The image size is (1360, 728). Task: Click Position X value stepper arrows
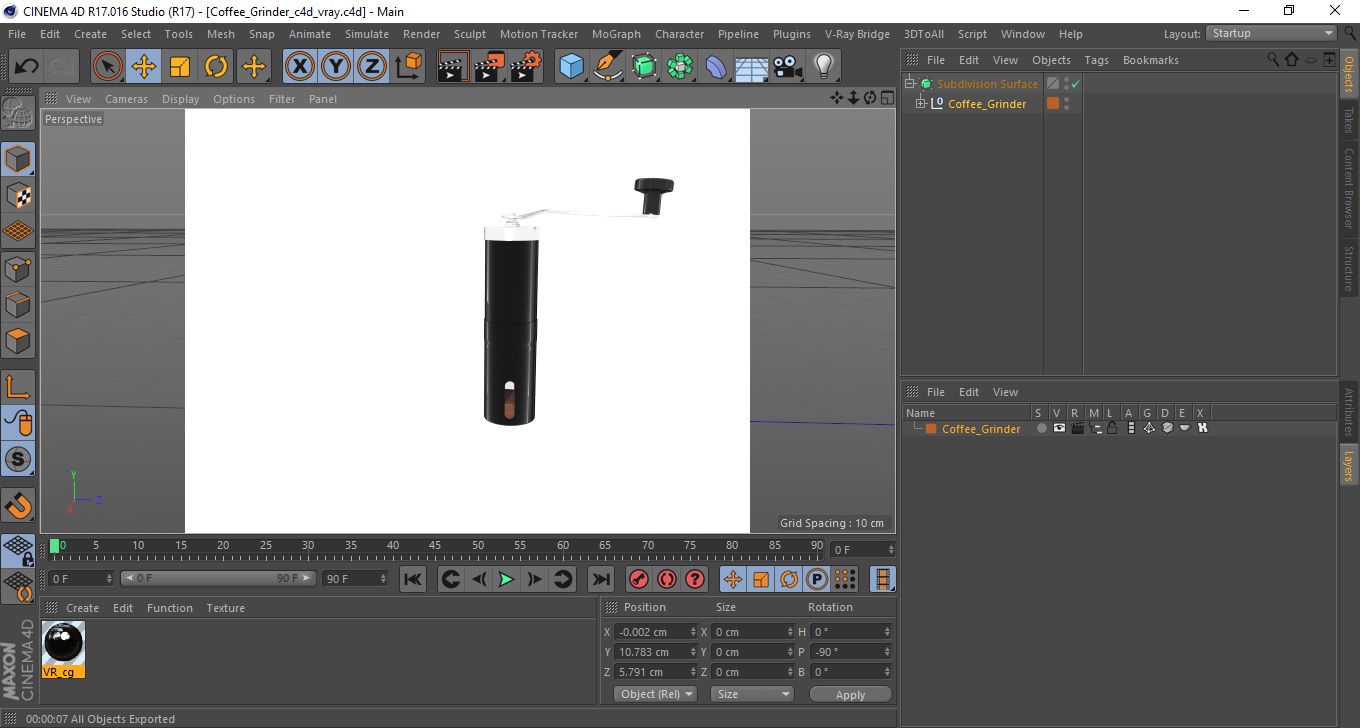point(693,632)
